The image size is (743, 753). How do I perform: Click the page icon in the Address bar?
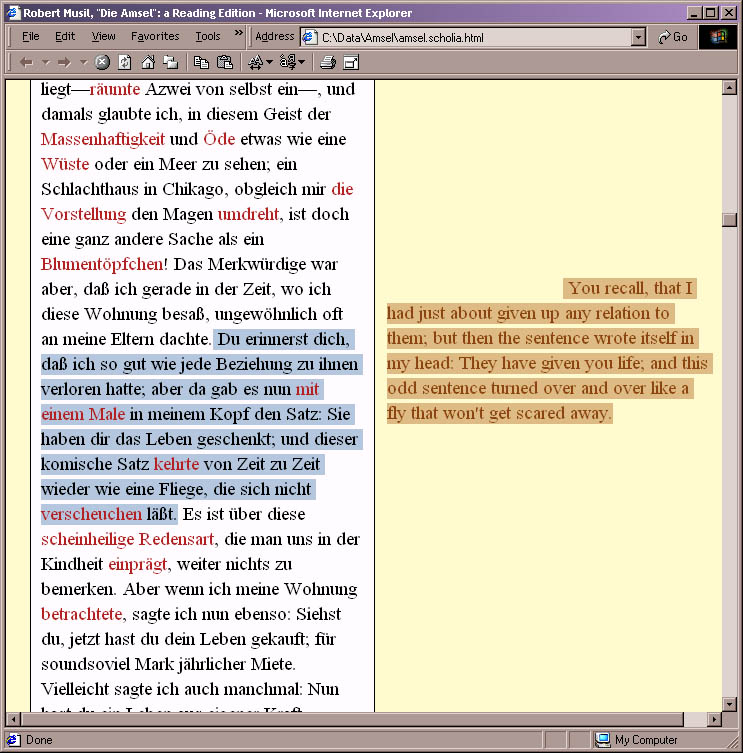[x=310, y=37]
